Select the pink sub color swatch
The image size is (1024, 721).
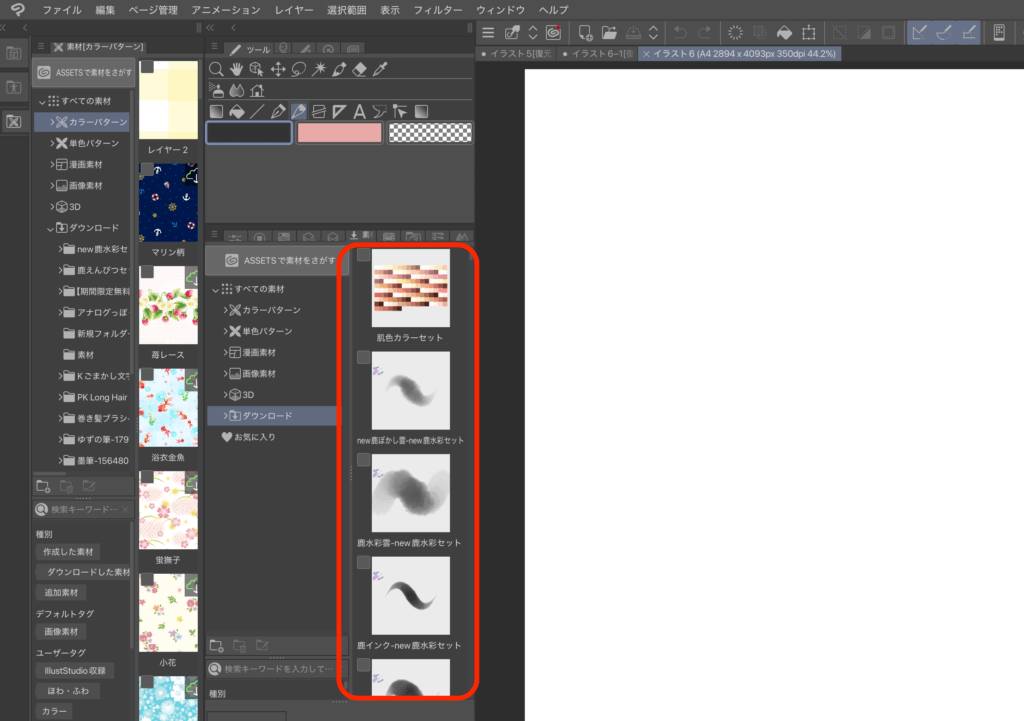(340, 133)
